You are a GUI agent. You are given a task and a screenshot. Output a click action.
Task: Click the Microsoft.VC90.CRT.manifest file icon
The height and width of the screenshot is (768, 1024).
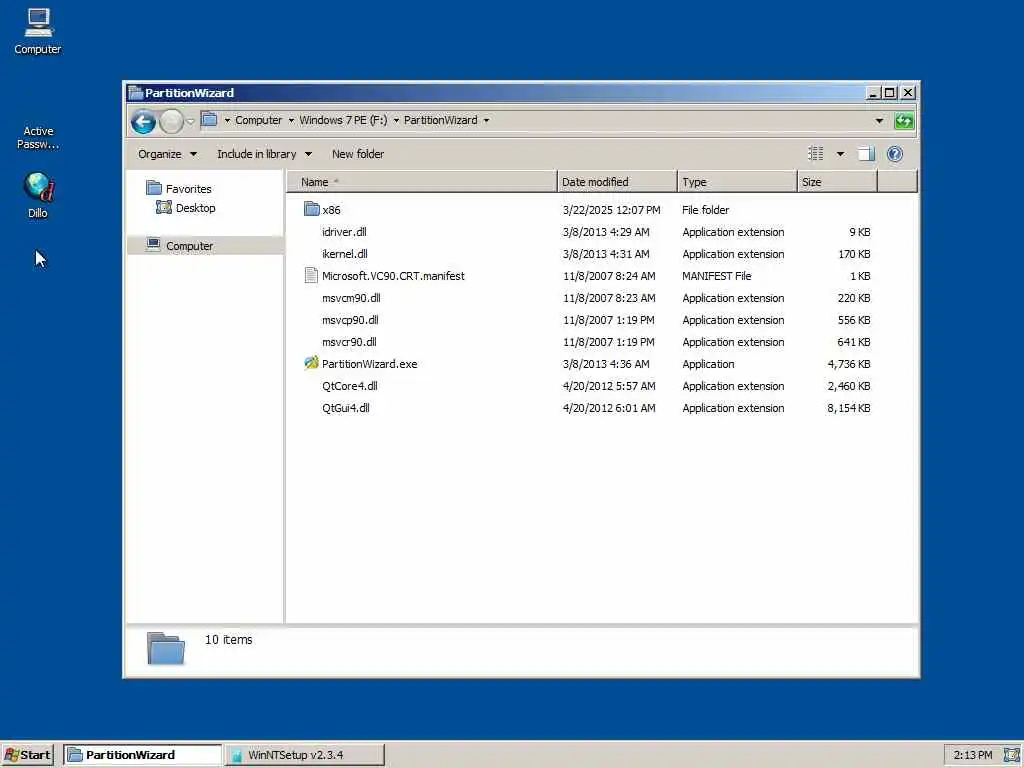point(312,276)
